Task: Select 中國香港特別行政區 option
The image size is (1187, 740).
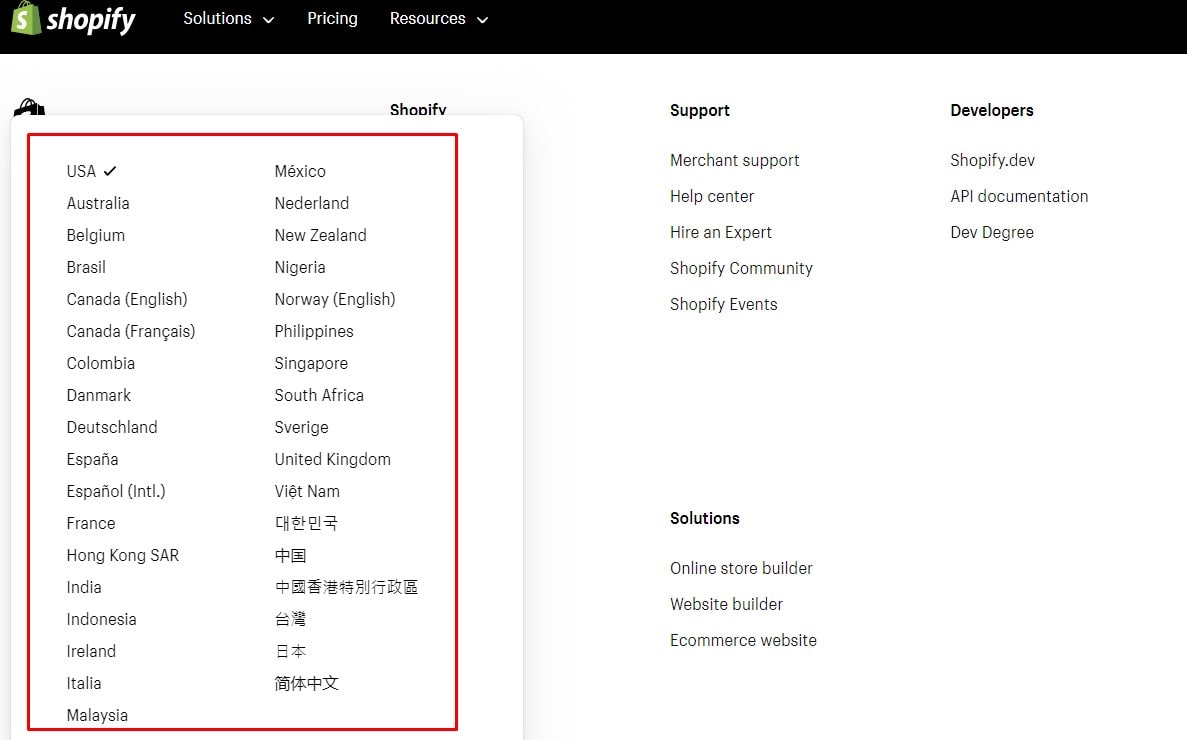Action: pos(346,587)
